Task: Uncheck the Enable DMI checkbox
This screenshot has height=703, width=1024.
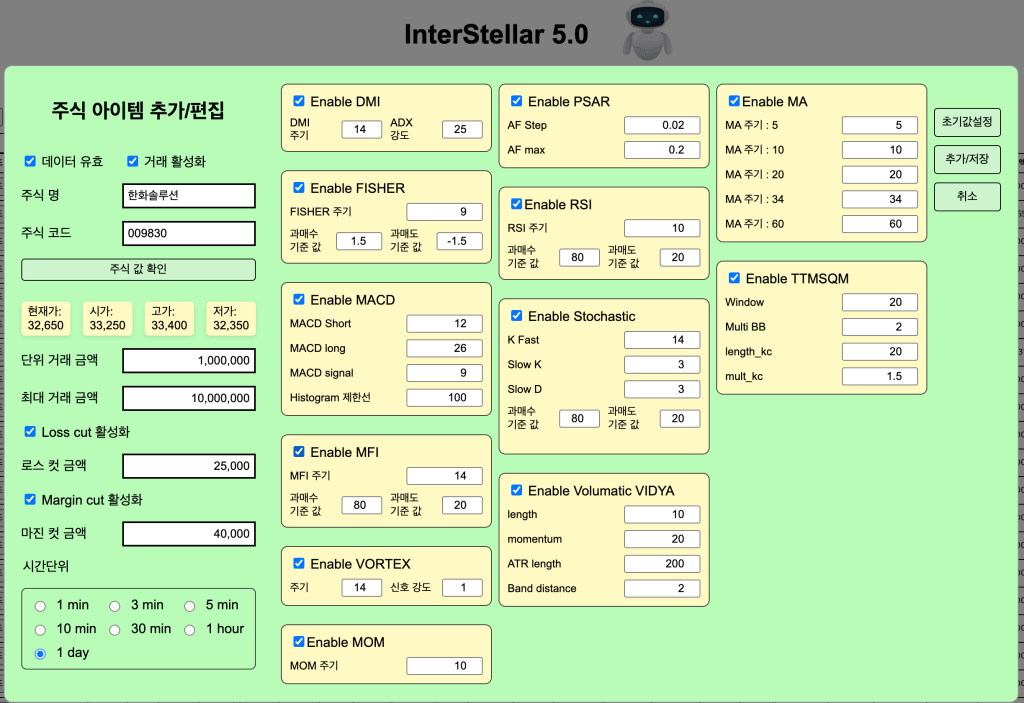Action: pyautogui.click(x=299, y=101)
